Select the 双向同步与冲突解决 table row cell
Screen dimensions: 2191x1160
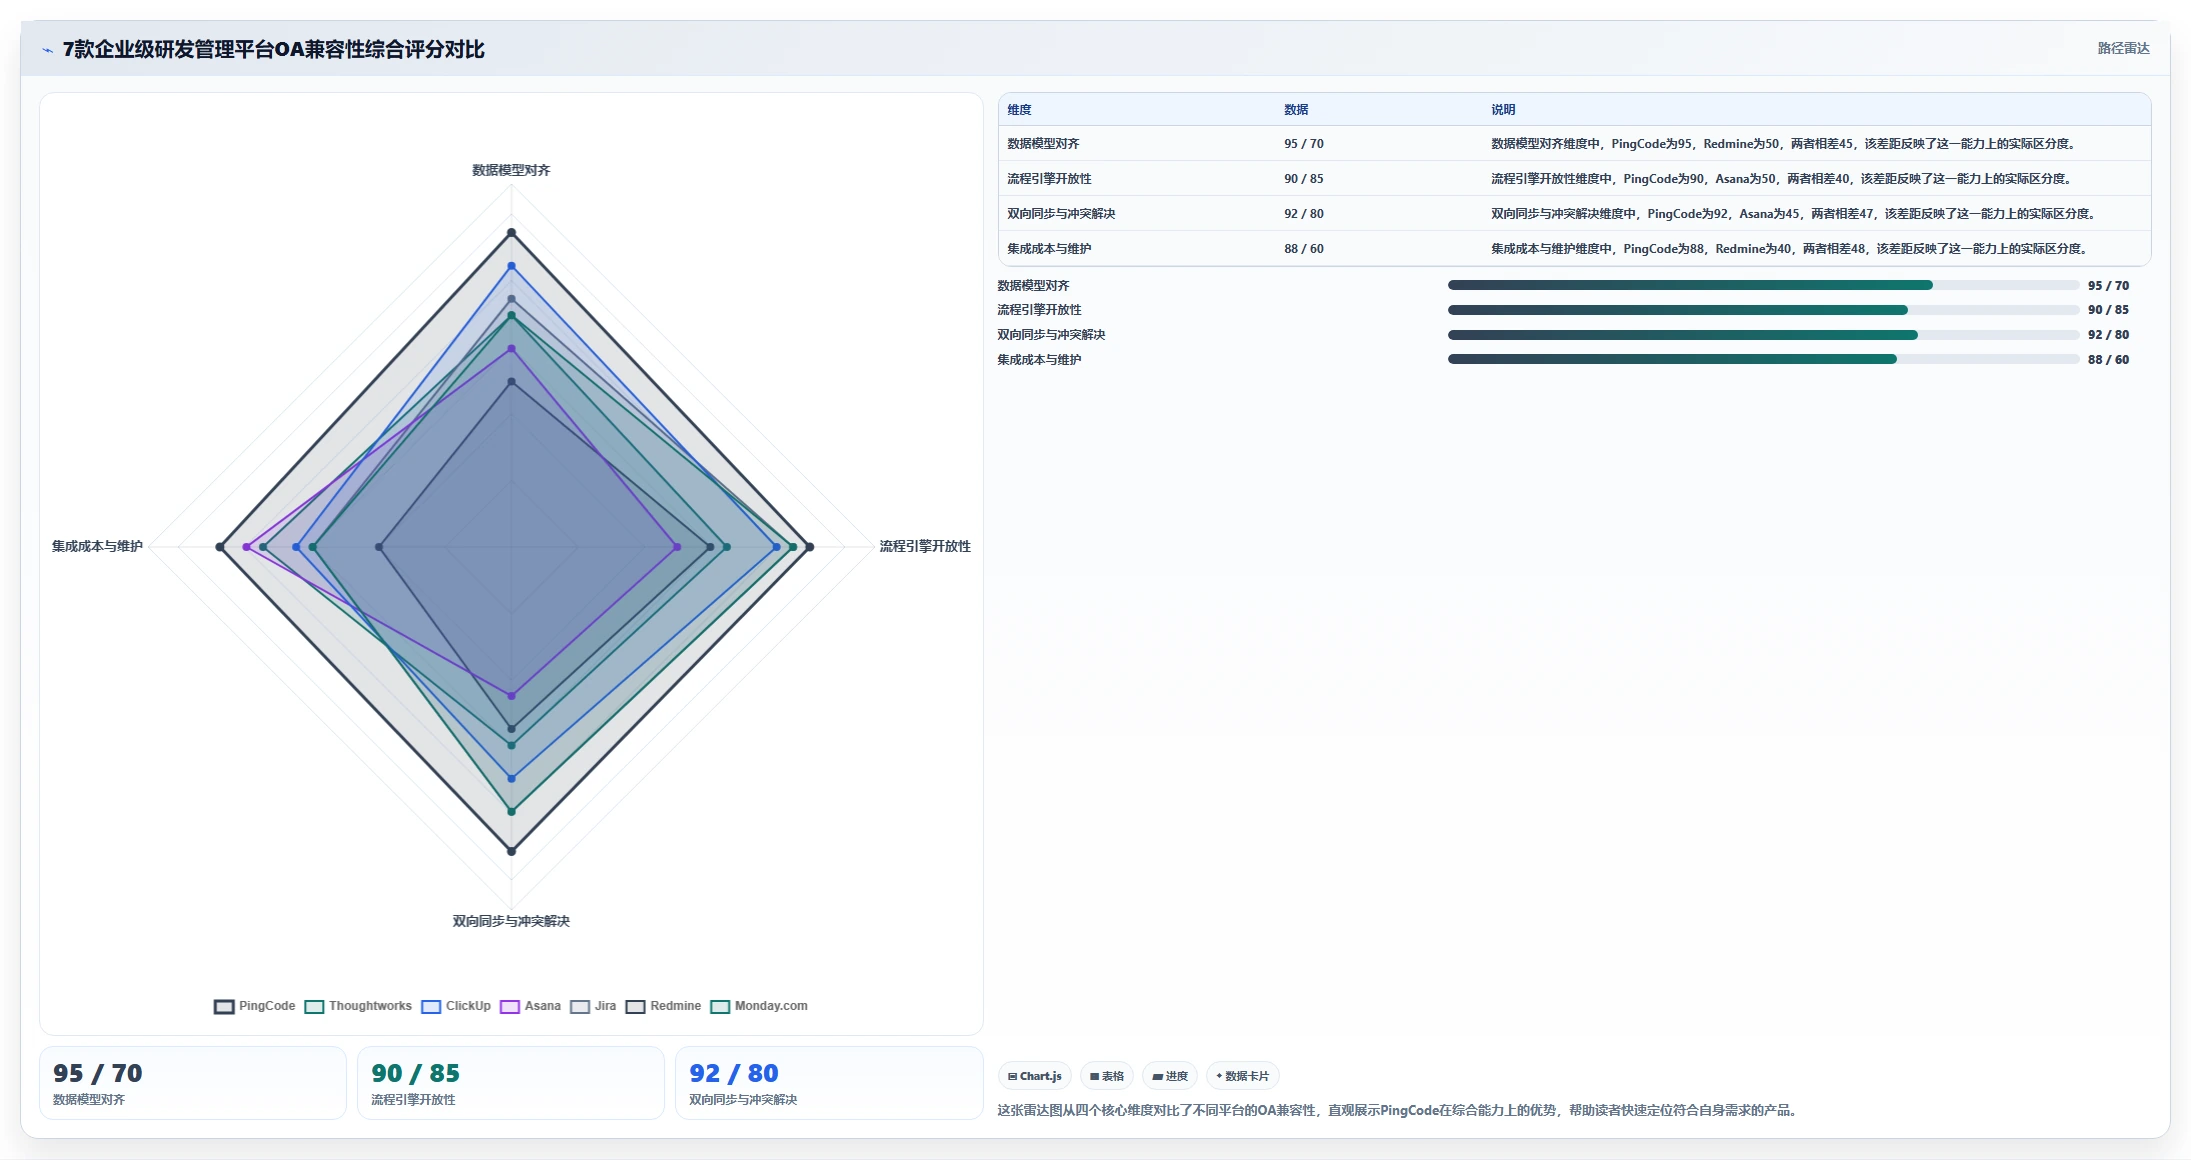pyautogui.click(x=1061, y=214)
